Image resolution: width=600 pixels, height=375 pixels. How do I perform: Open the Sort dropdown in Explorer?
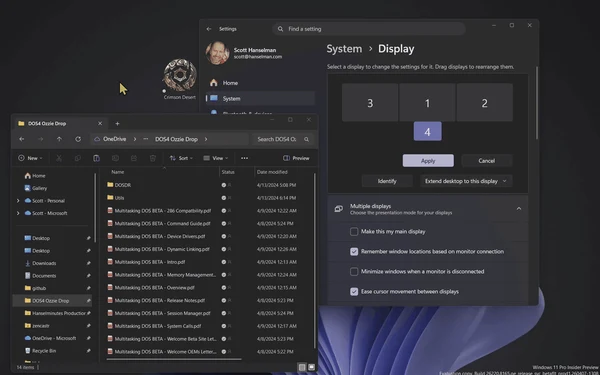[x=181, y=158]
